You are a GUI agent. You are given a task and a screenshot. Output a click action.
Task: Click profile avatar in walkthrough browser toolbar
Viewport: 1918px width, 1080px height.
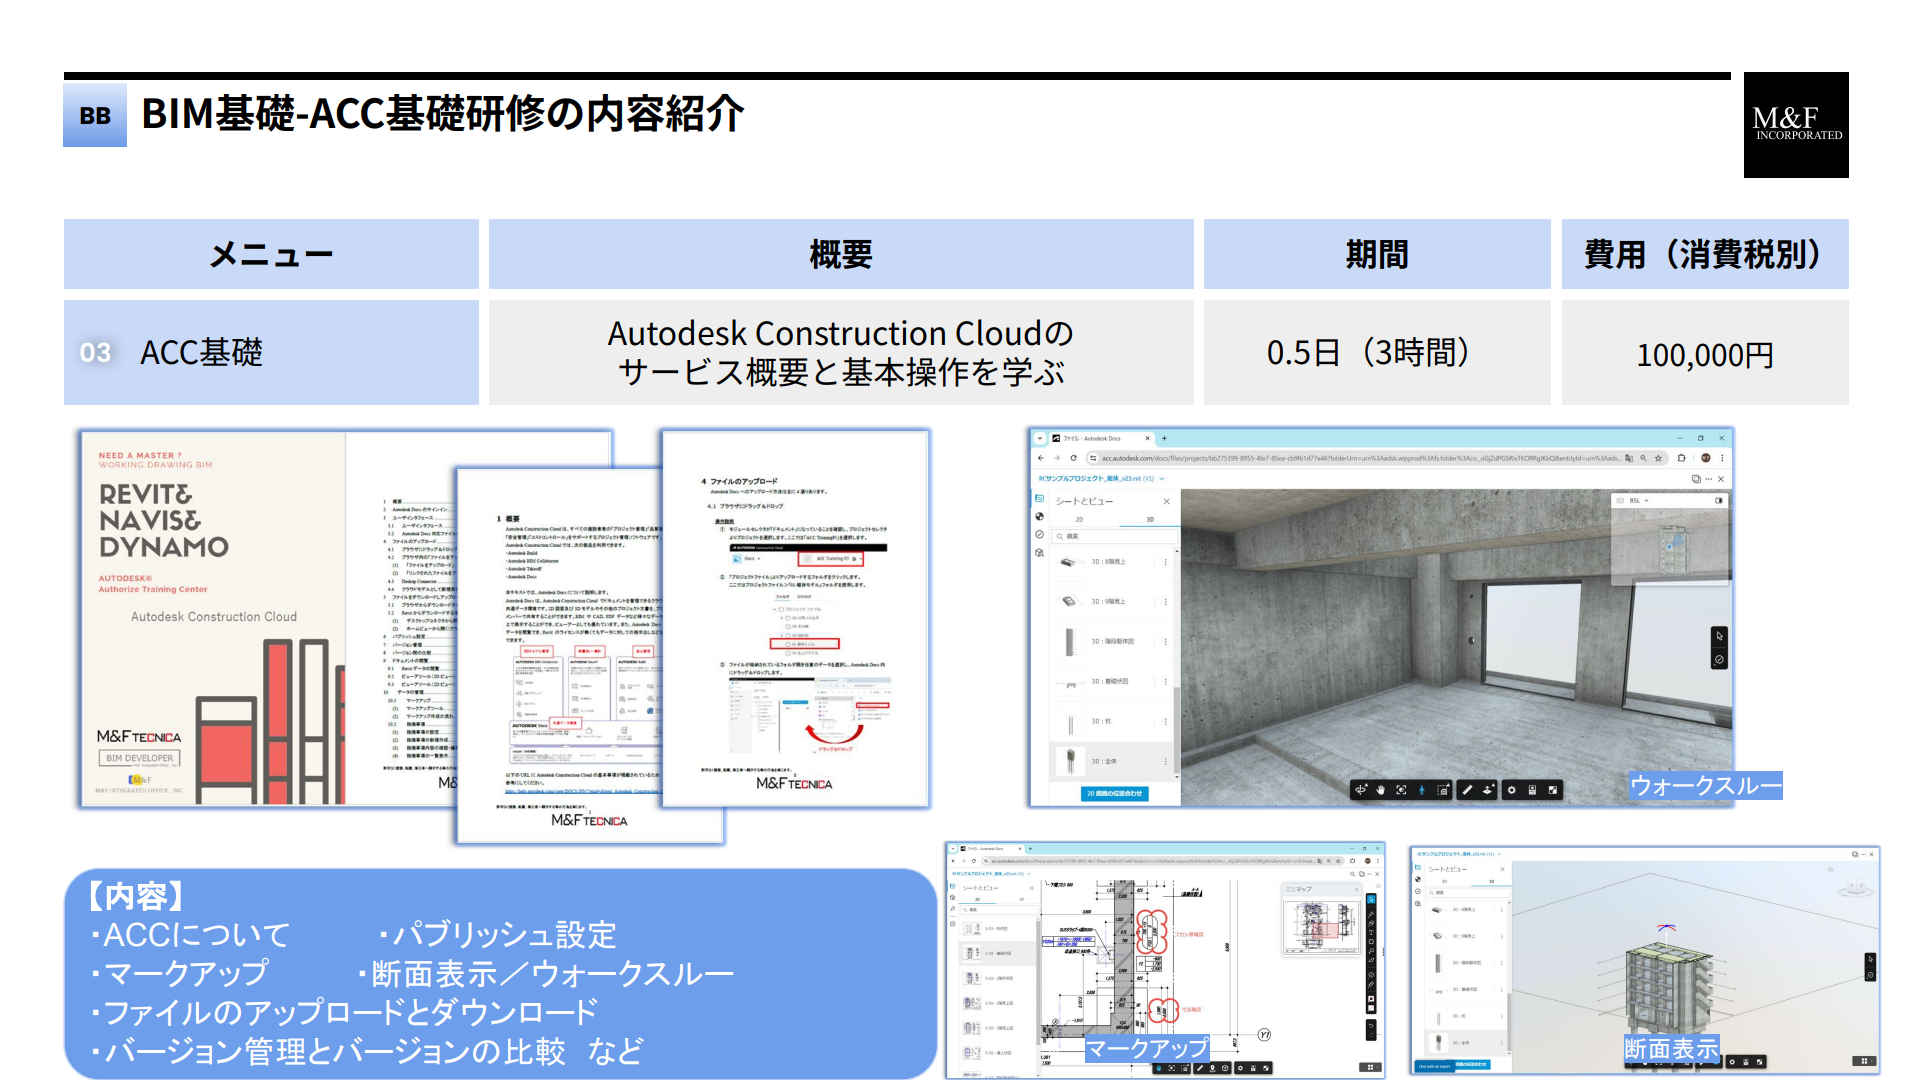coord(1706,458)
